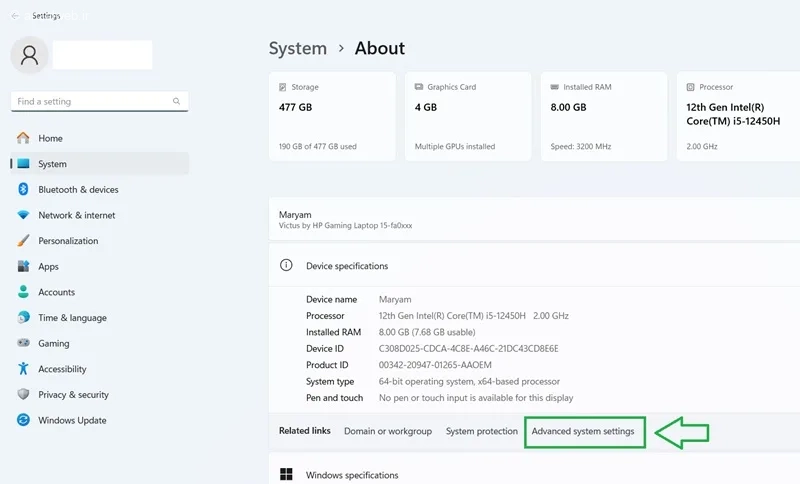
Task: Click the Processor i5-12450H card
Action: (738, 116)
